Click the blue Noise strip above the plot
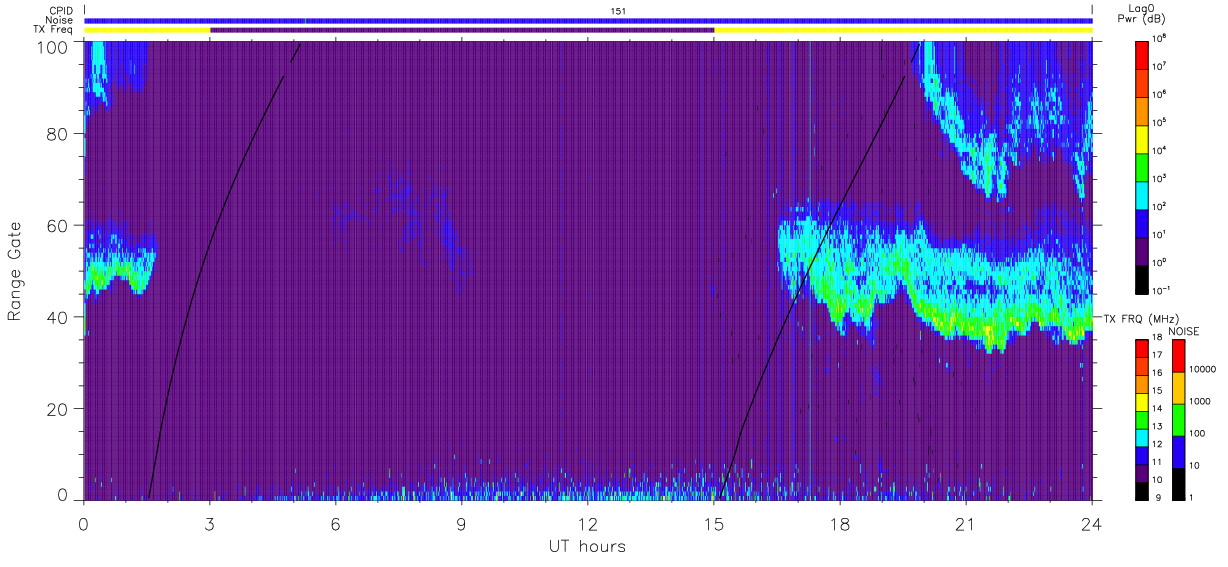Viewport: 1228px width, 567px height. [588, 20]
